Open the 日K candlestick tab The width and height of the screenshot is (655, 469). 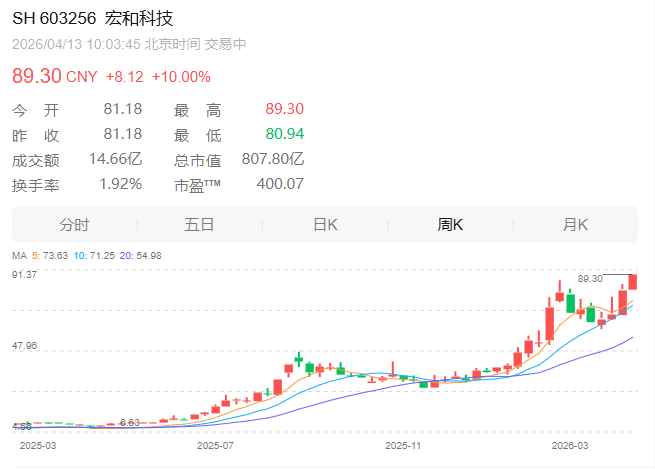tap(325, 225)
